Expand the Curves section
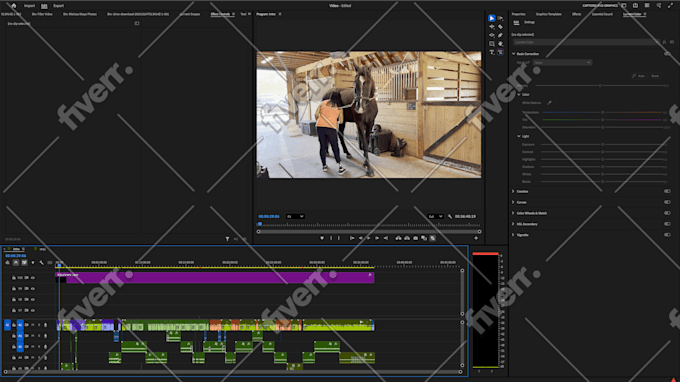This screenshot has height=382, width=680. click(513, 202)
